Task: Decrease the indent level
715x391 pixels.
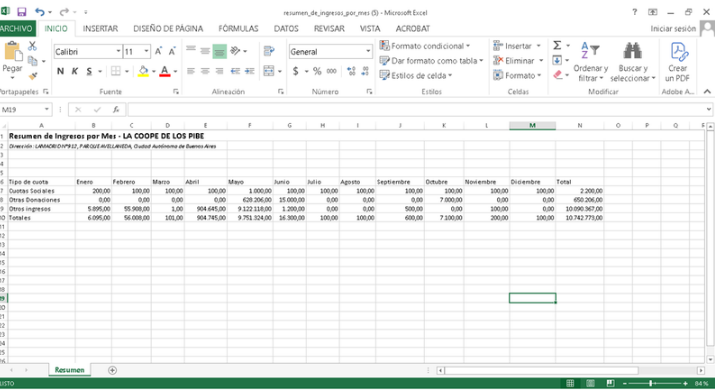Action: point(235,71)
